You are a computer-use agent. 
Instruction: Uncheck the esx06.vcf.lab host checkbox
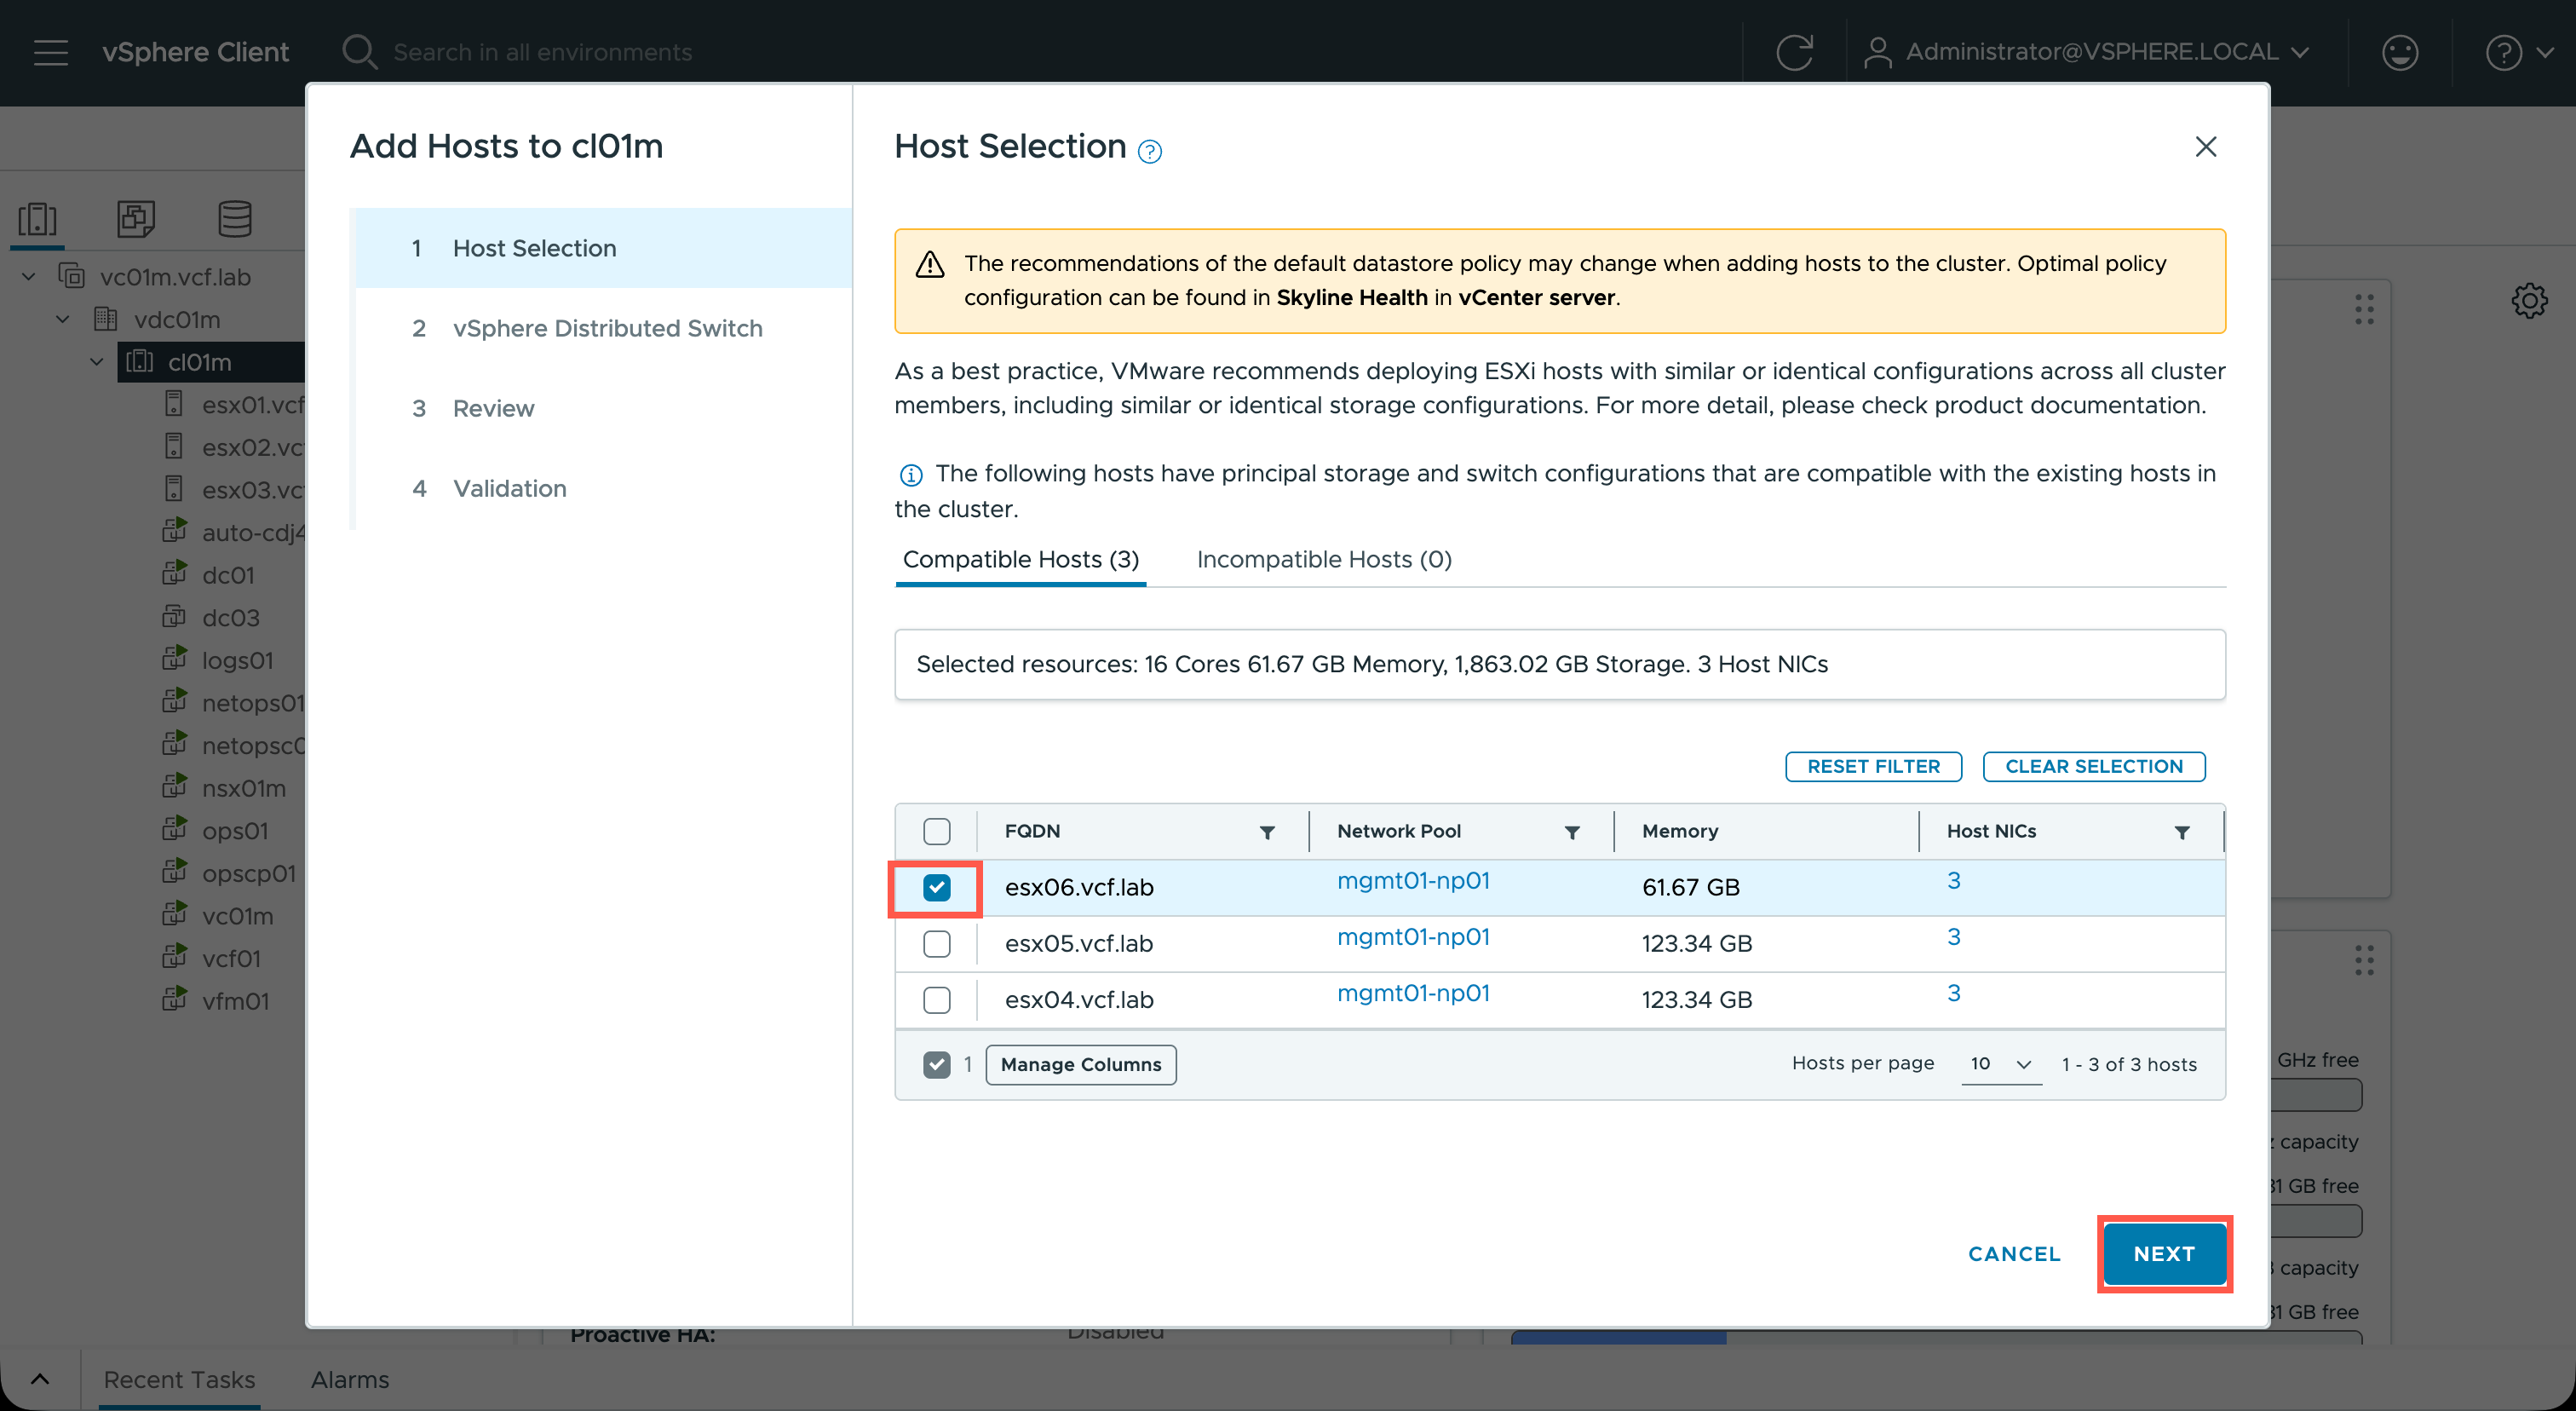click(936, 887)
